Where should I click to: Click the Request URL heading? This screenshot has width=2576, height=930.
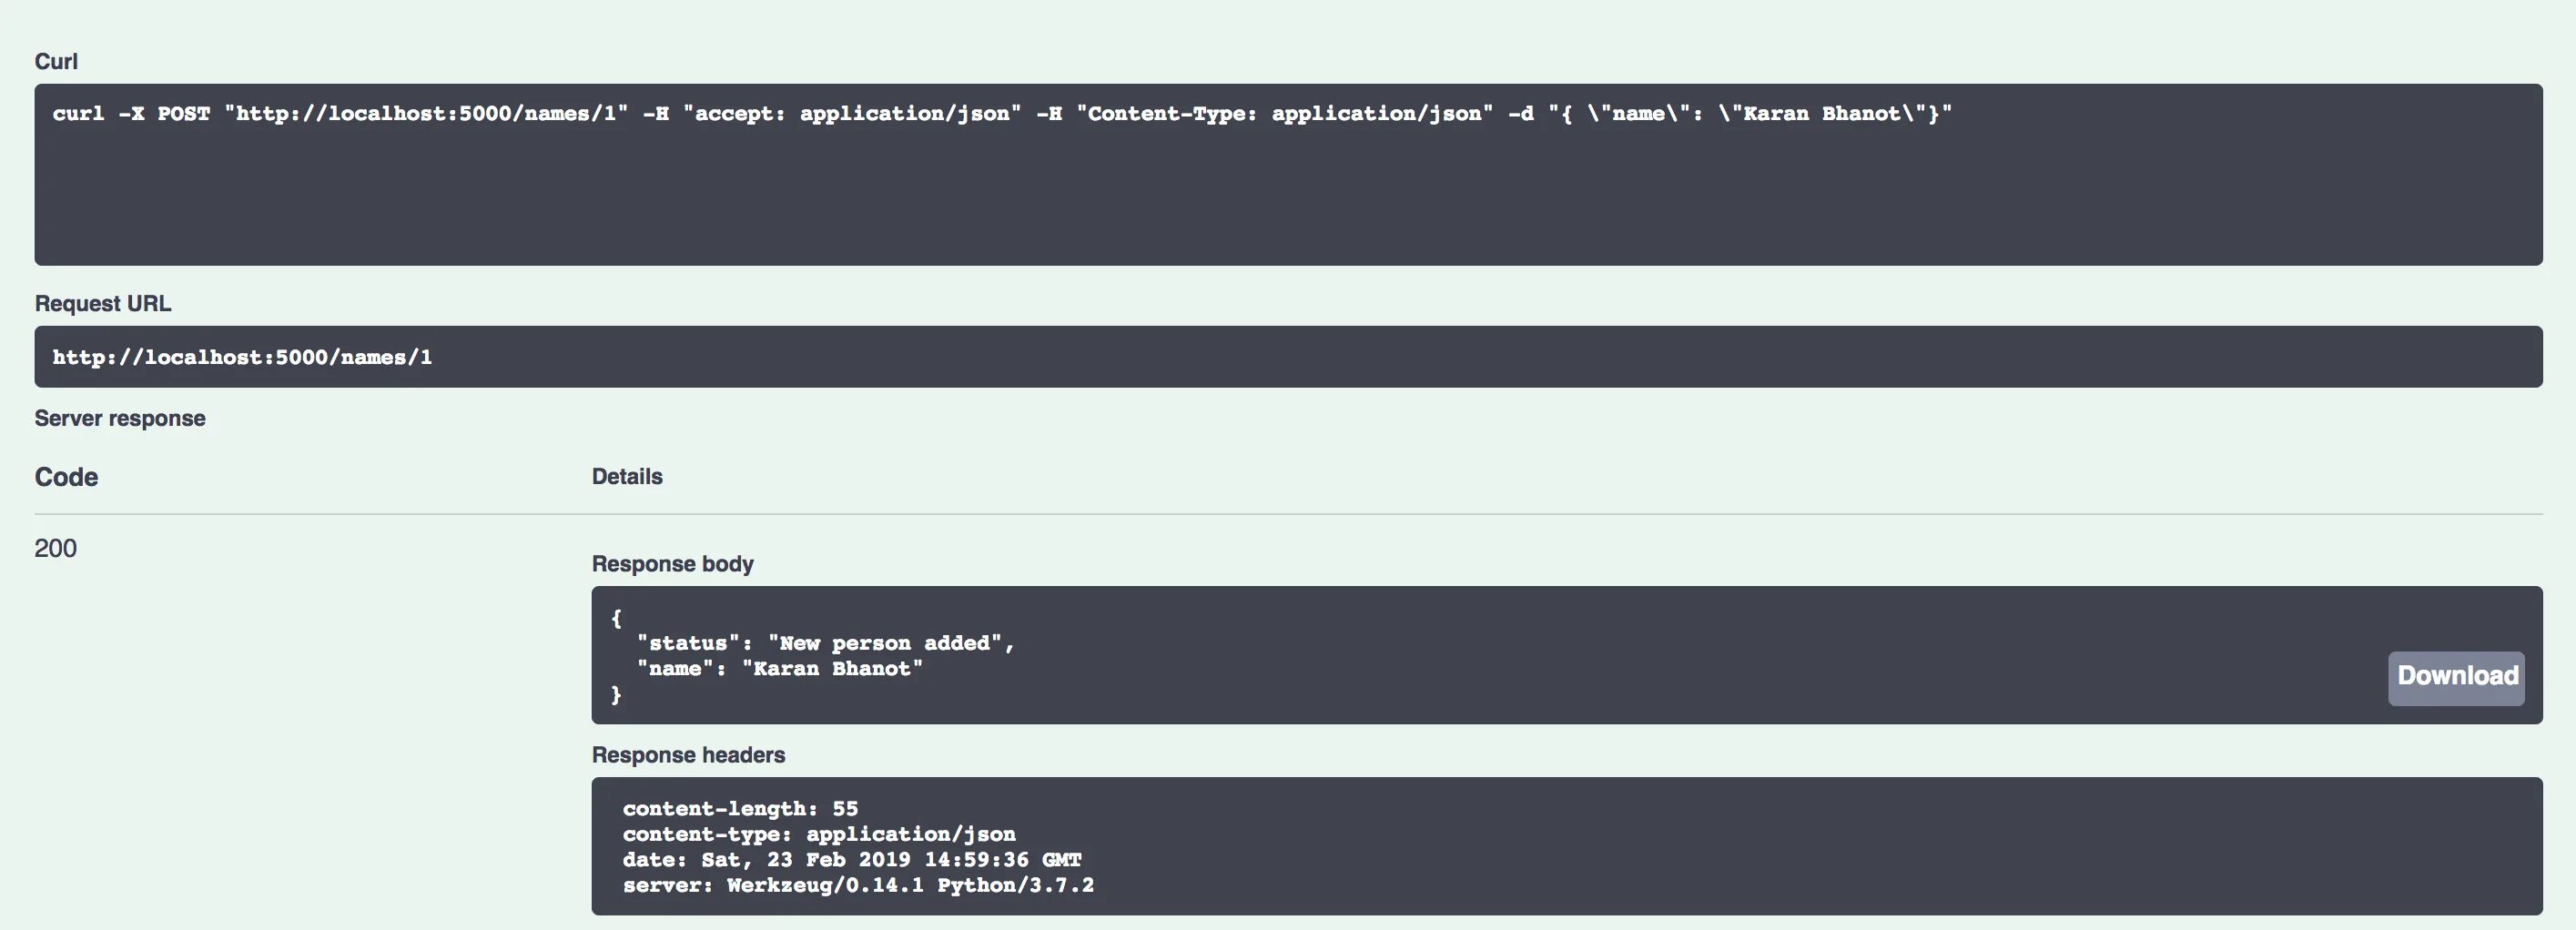pyautogui.click(x=103, y=303)
